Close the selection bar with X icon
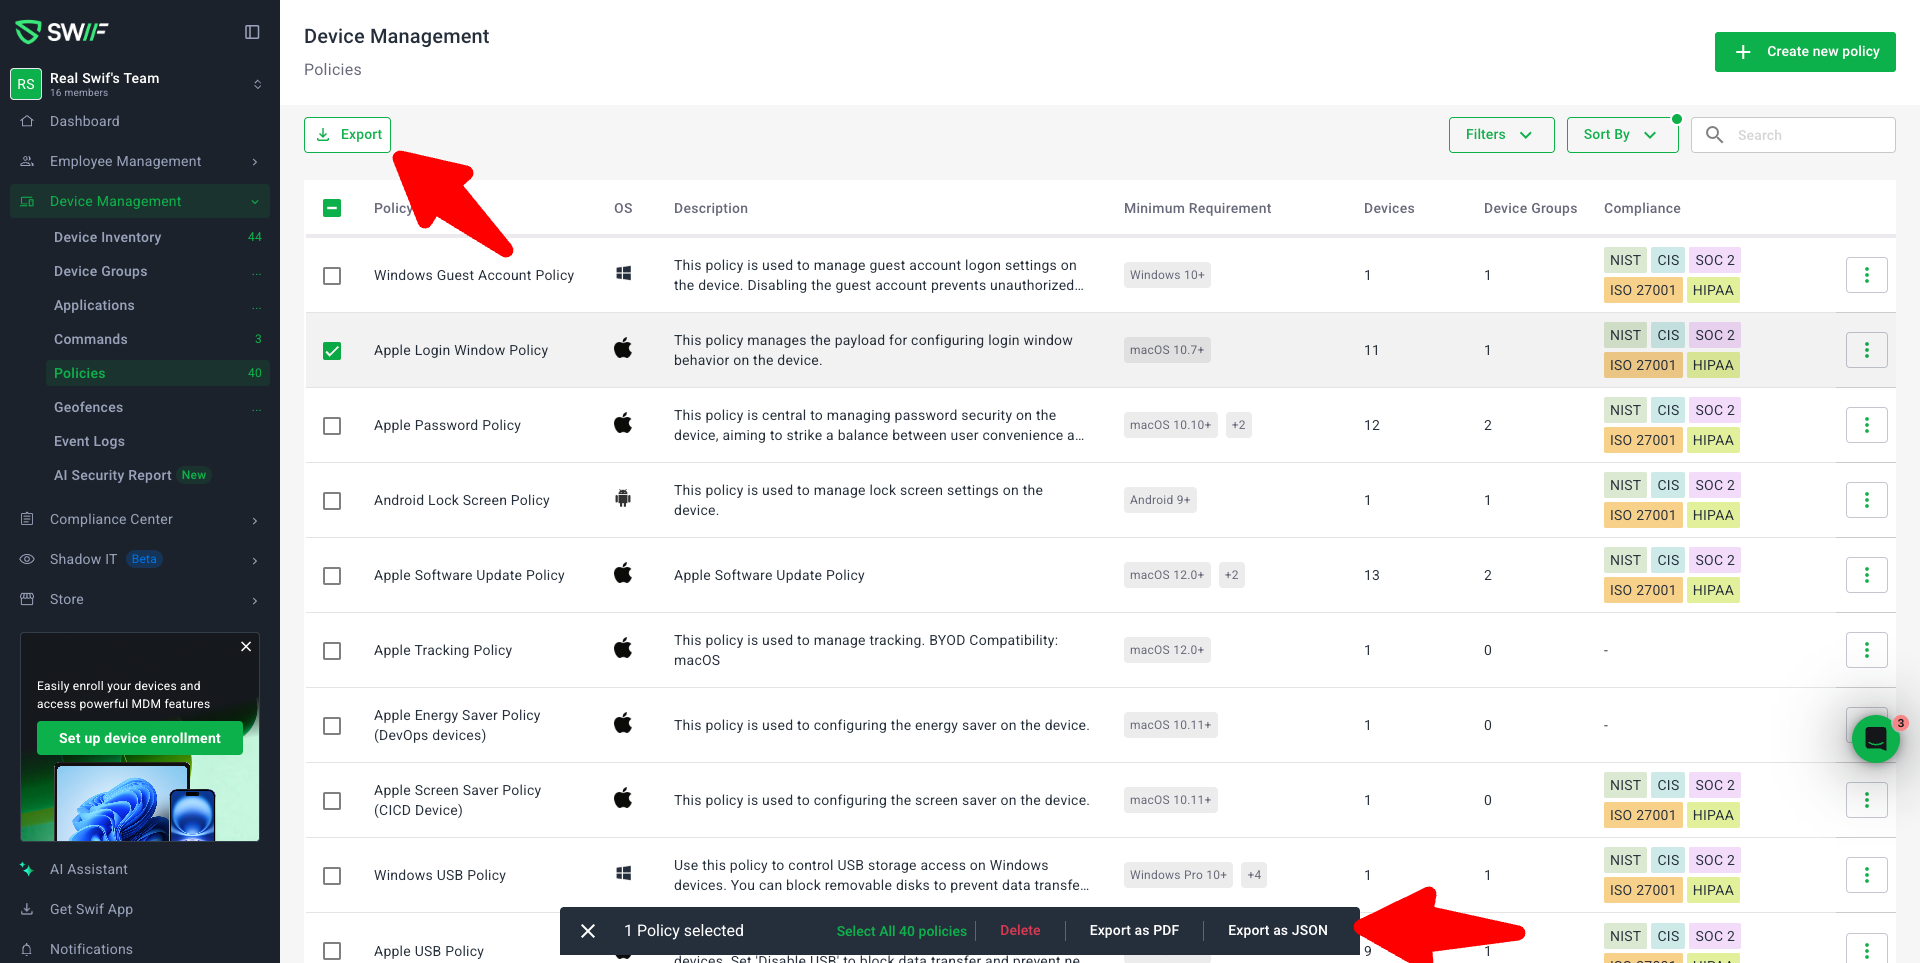Screen dimensions: 1920x963 coord(588,931)
